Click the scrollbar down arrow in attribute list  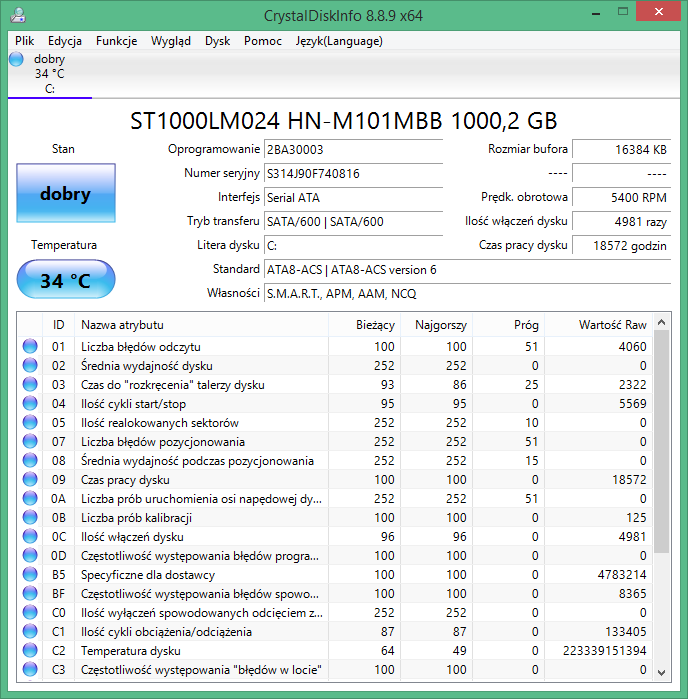point(662,672)
